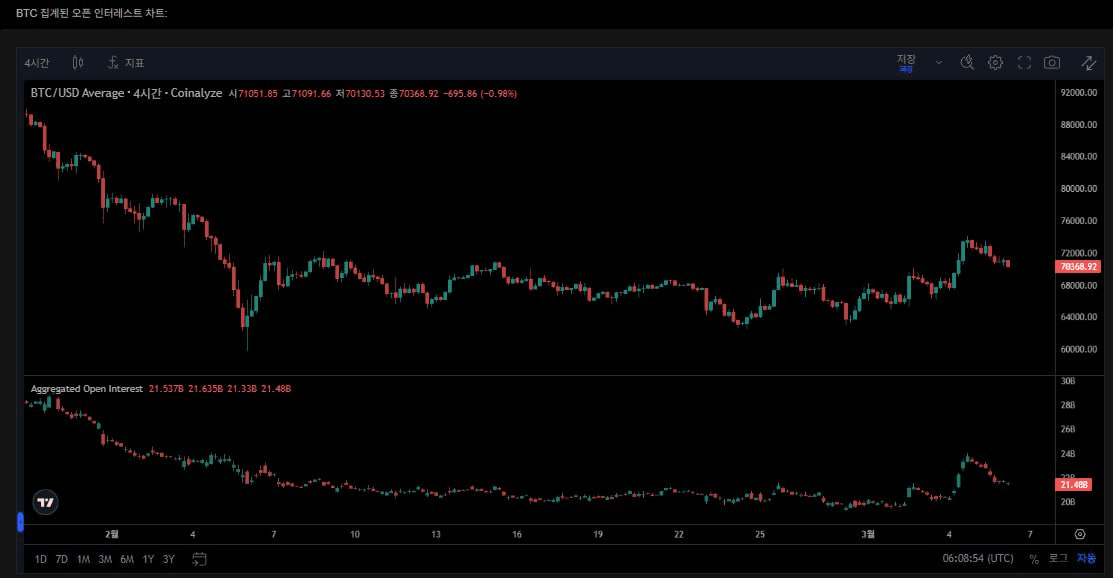The height and width of the screenshot is (578, 1113).
Task: Open quick search with the magnifier-lightning icon
Action: [965, 62]
